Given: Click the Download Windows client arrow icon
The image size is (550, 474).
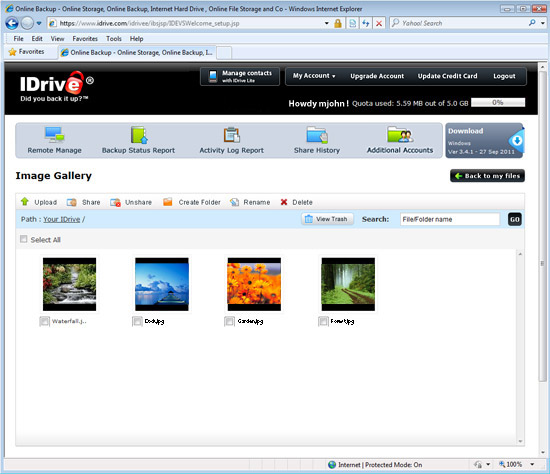Looking at the screenshot, I should [516, 141].
